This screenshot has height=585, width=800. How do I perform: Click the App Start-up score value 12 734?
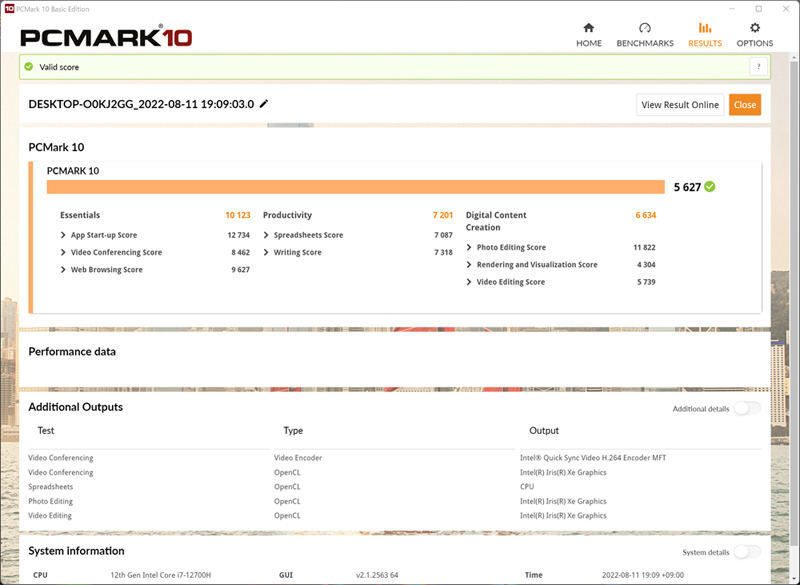pos(239,235)
